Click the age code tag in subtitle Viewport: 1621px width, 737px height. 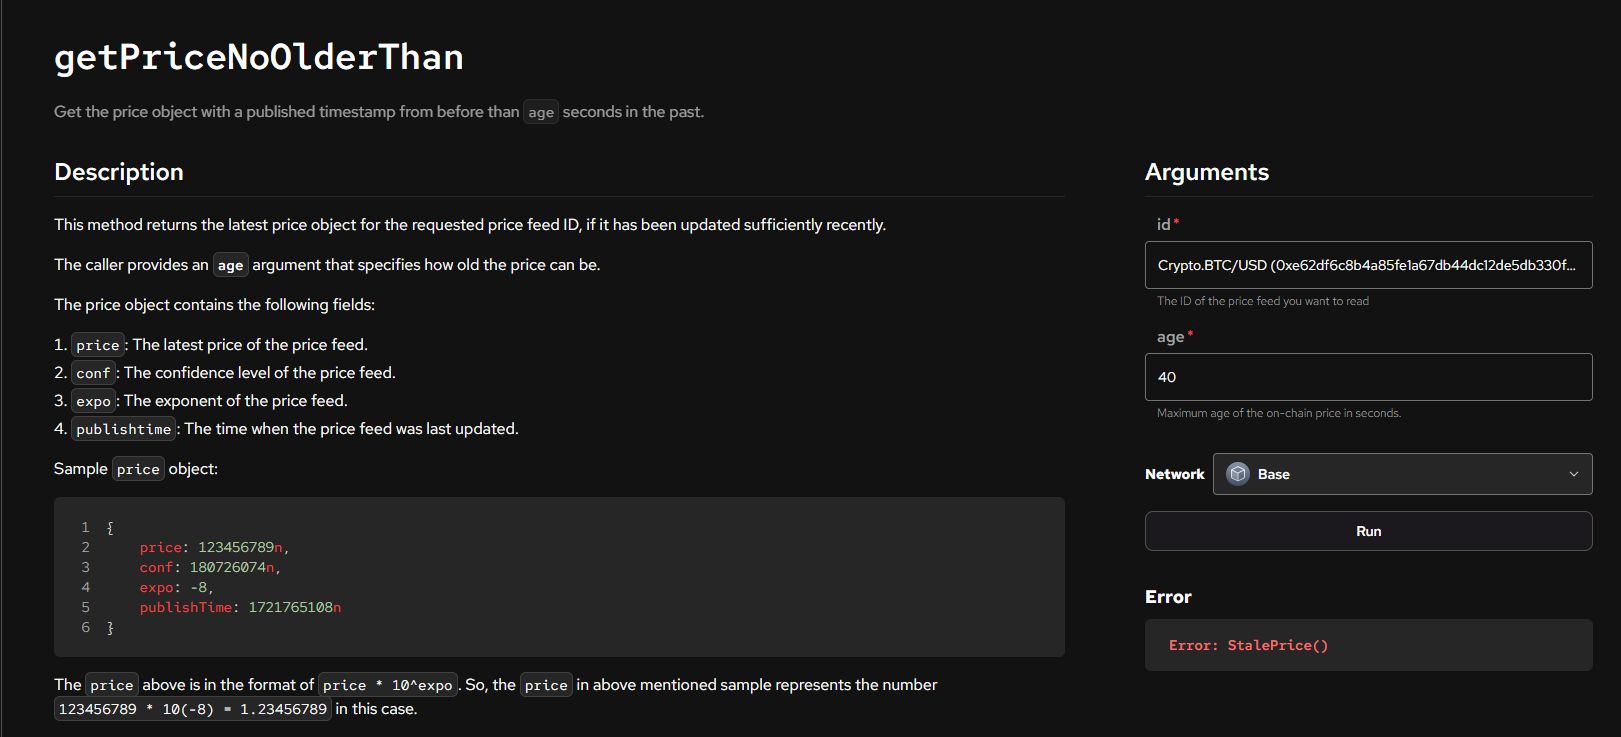click(x=541, y=112)
